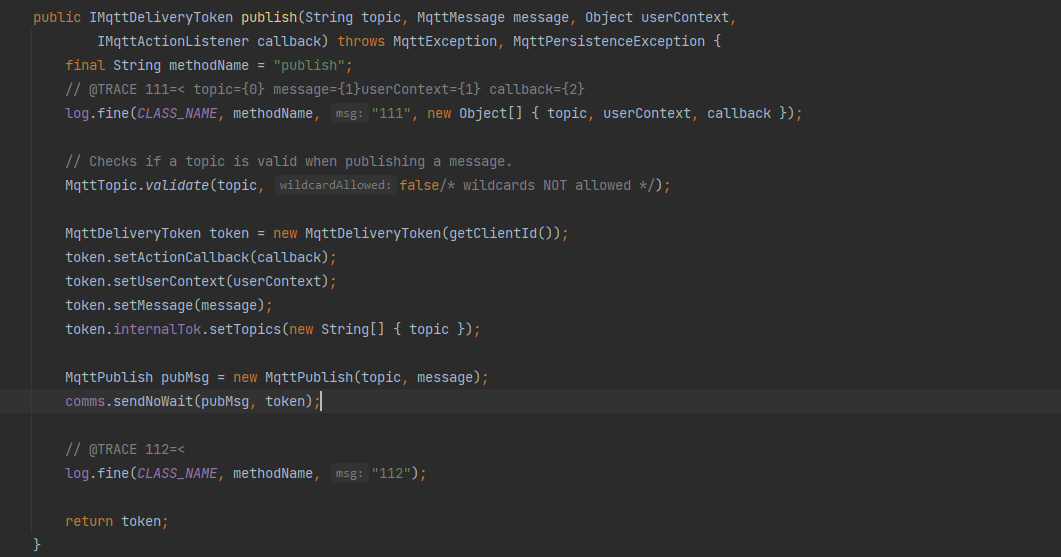Click the setMessage method call
Screen dimensions: 1061x557
pos(153,306)
